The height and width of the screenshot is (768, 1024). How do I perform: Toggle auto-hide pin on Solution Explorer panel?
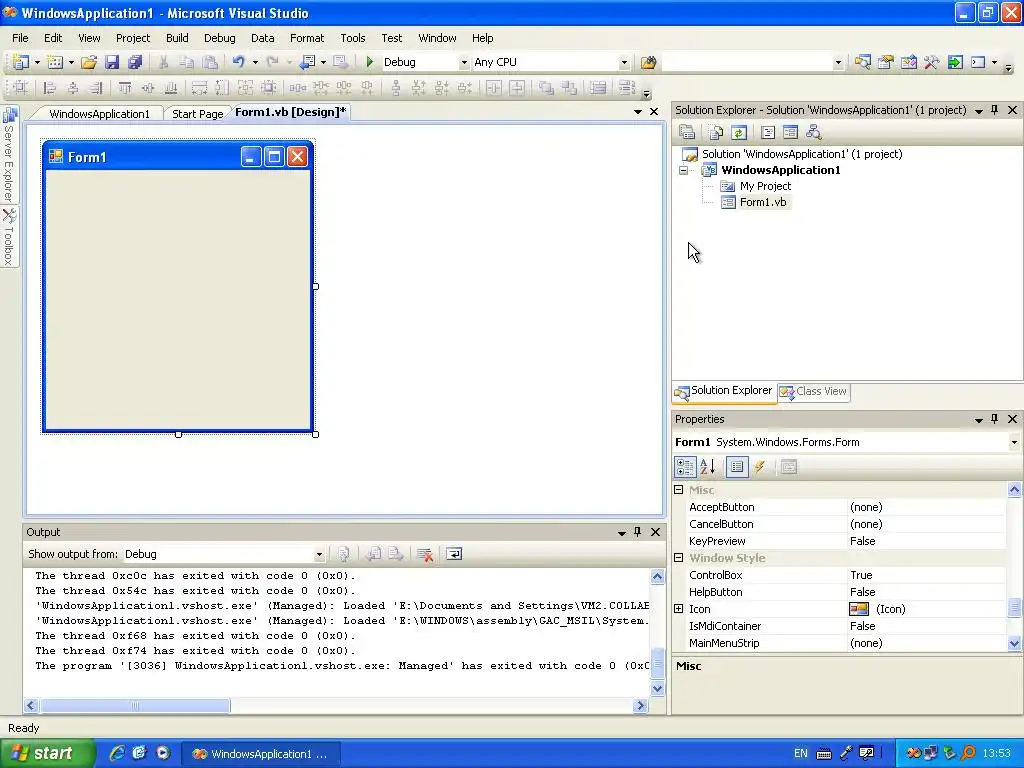(995, 110)
